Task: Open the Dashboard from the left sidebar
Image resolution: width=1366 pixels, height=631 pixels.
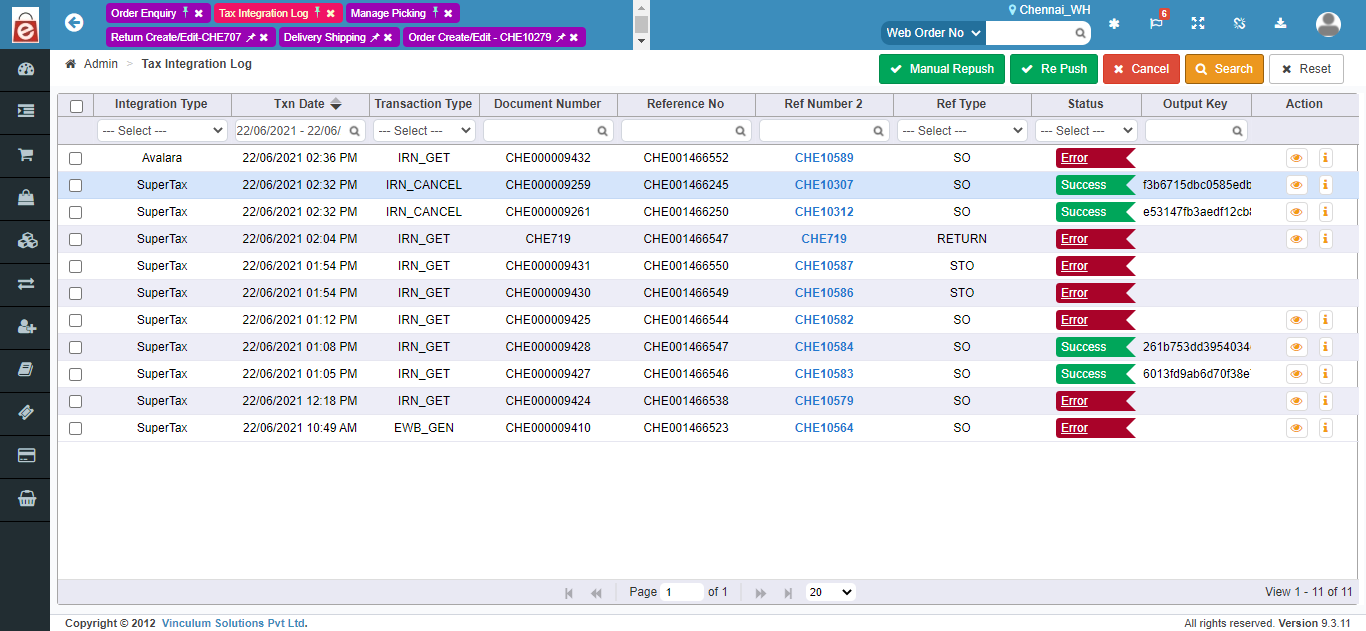Action: tap(24, 69)
